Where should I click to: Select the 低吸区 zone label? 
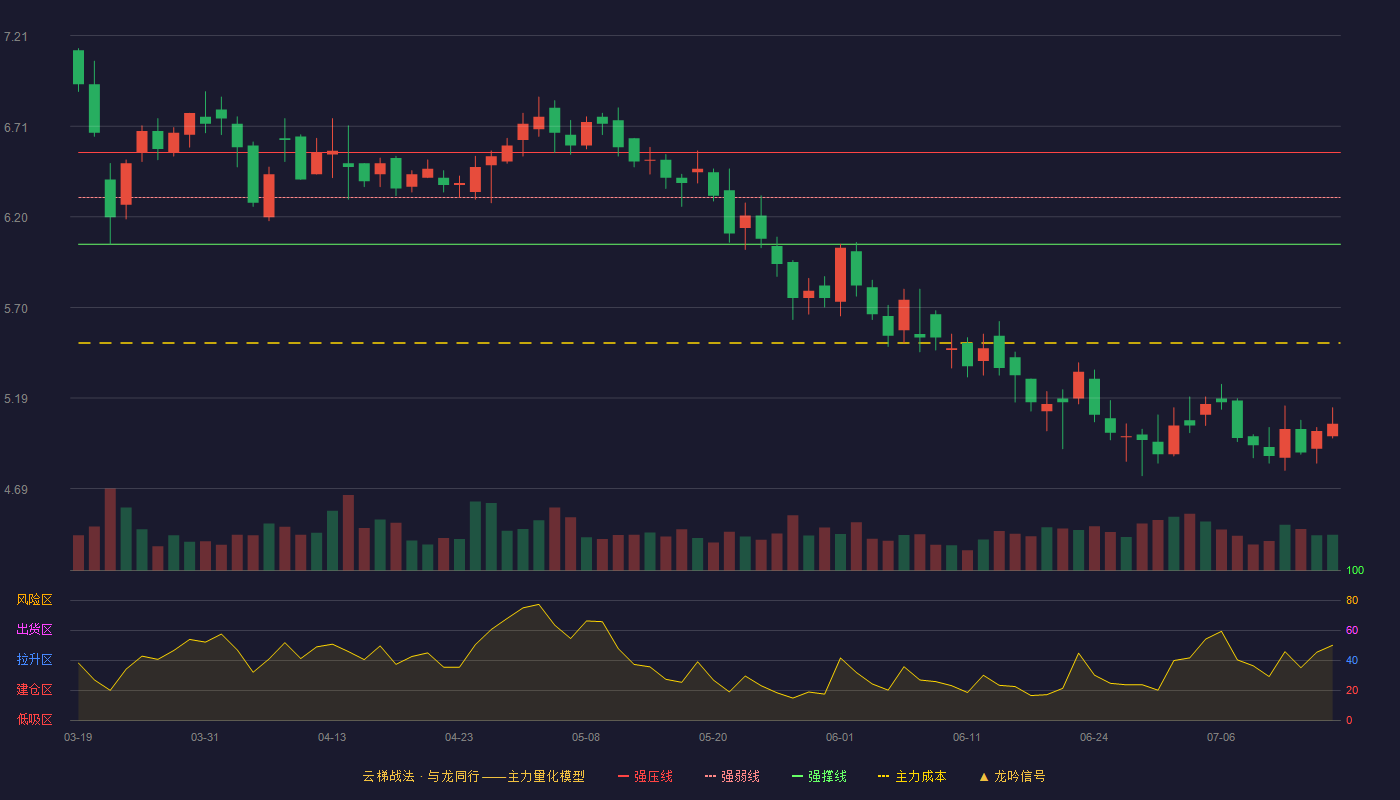34,719
